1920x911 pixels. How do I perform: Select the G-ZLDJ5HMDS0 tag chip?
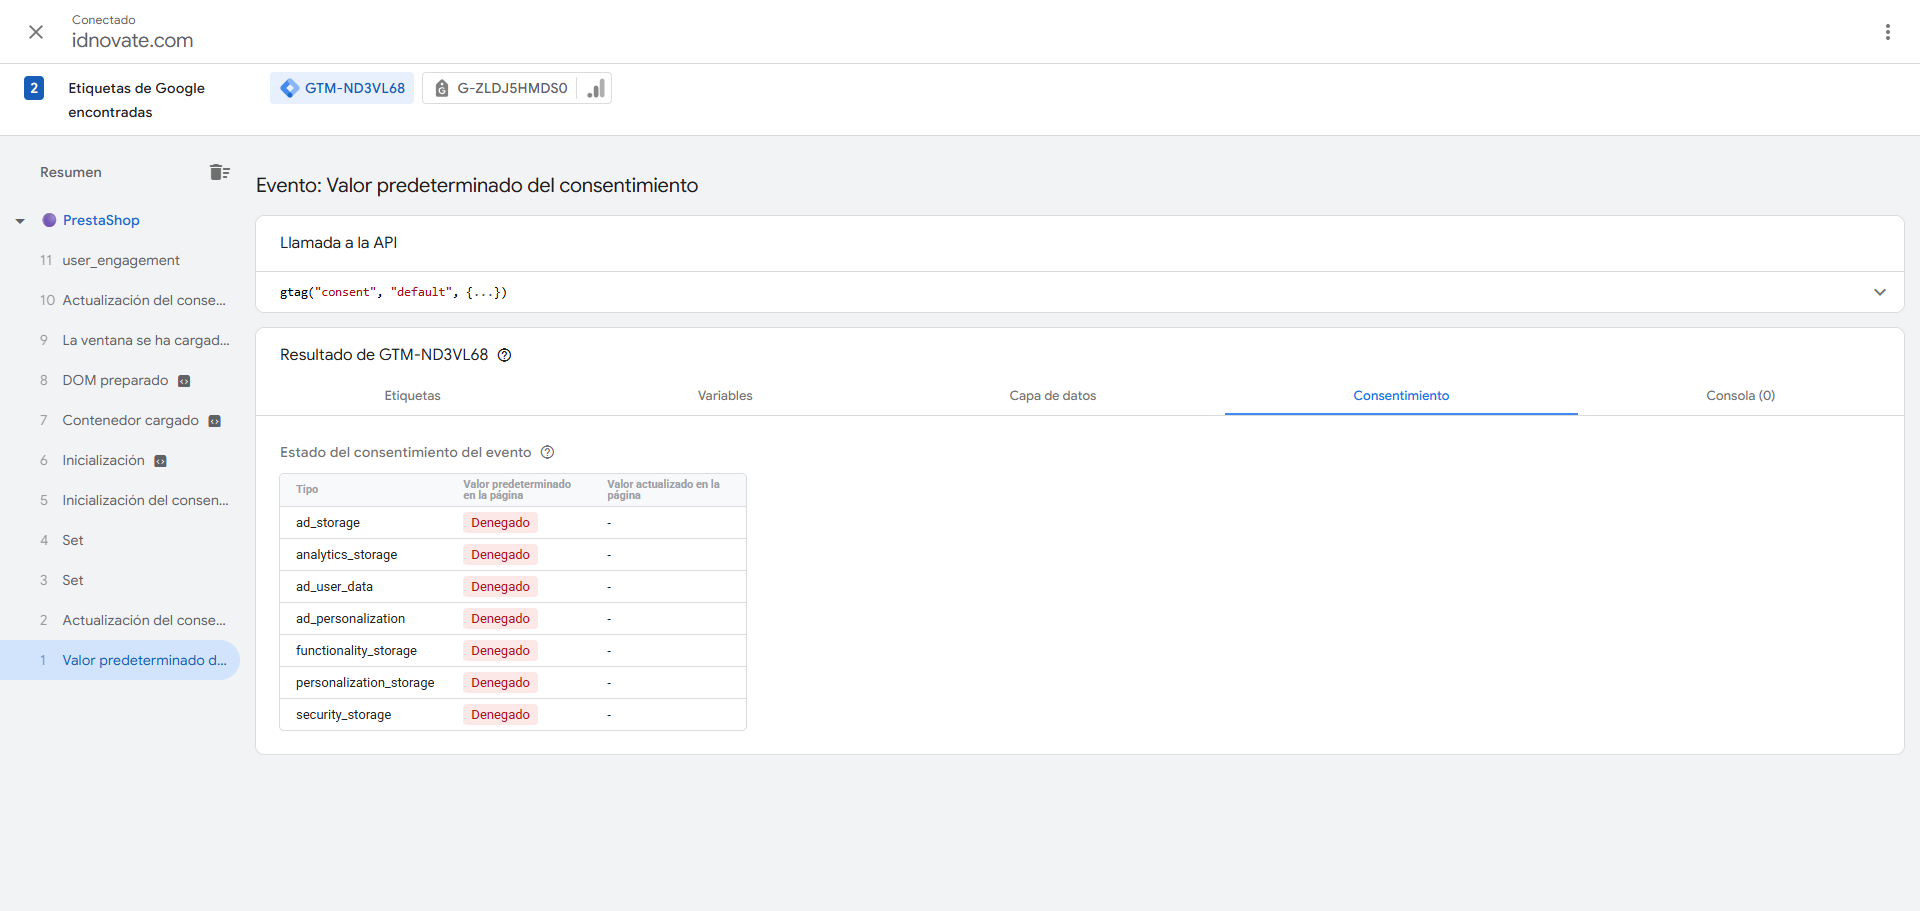click(501, 88)
